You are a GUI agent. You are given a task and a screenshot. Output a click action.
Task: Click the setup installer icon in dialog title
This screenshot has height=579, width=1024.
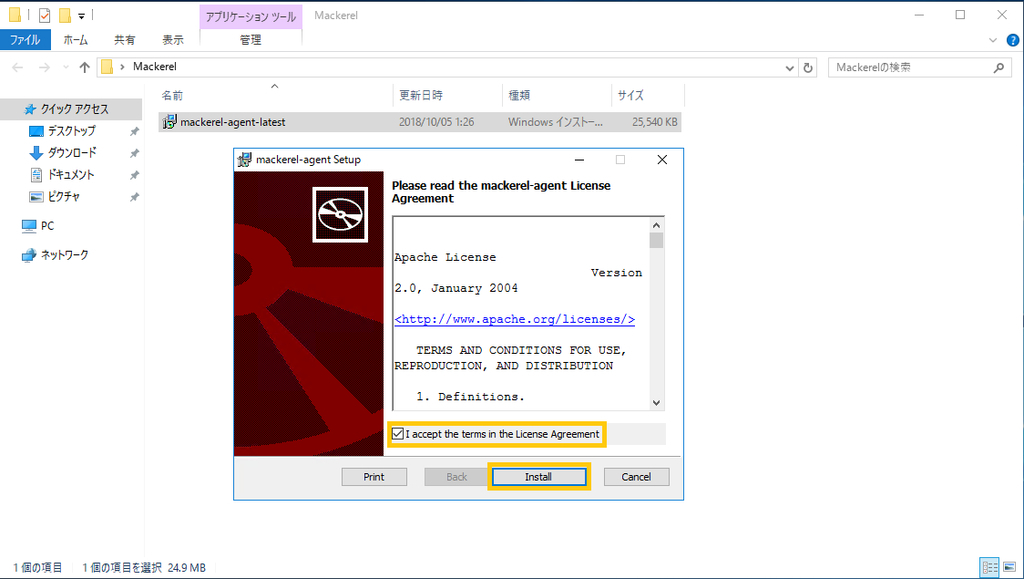coord(244,160)
